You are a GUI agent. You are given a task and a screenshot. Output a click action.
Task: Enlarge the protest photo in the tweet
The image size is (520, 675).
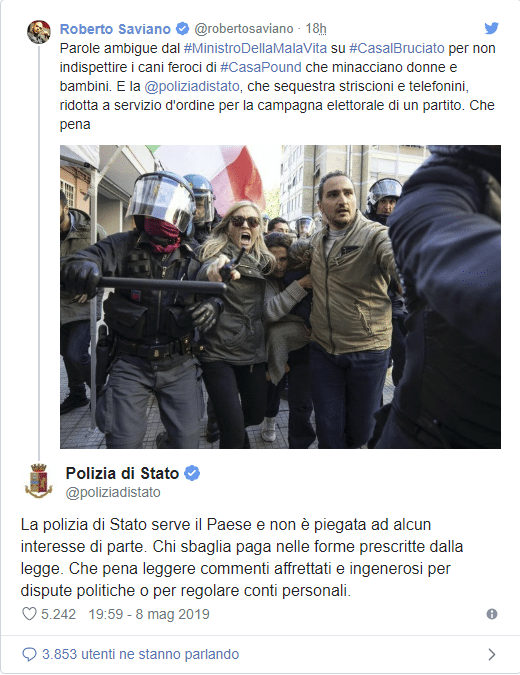[280, 297]
